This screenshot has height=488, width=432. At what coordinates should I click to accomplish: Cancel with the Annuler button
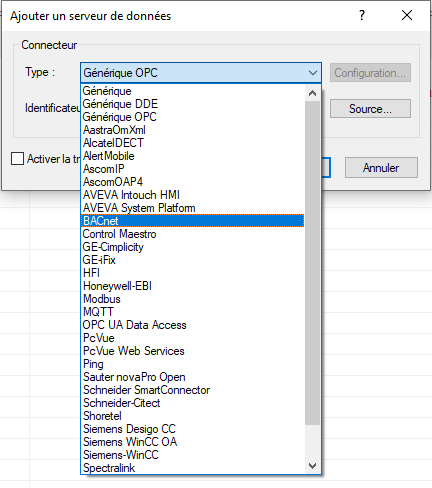click(x=381, y=168)
